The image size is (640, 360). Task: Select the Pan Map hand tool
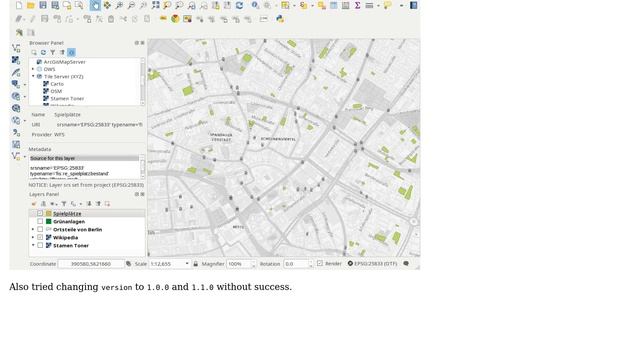pos(95,5)
